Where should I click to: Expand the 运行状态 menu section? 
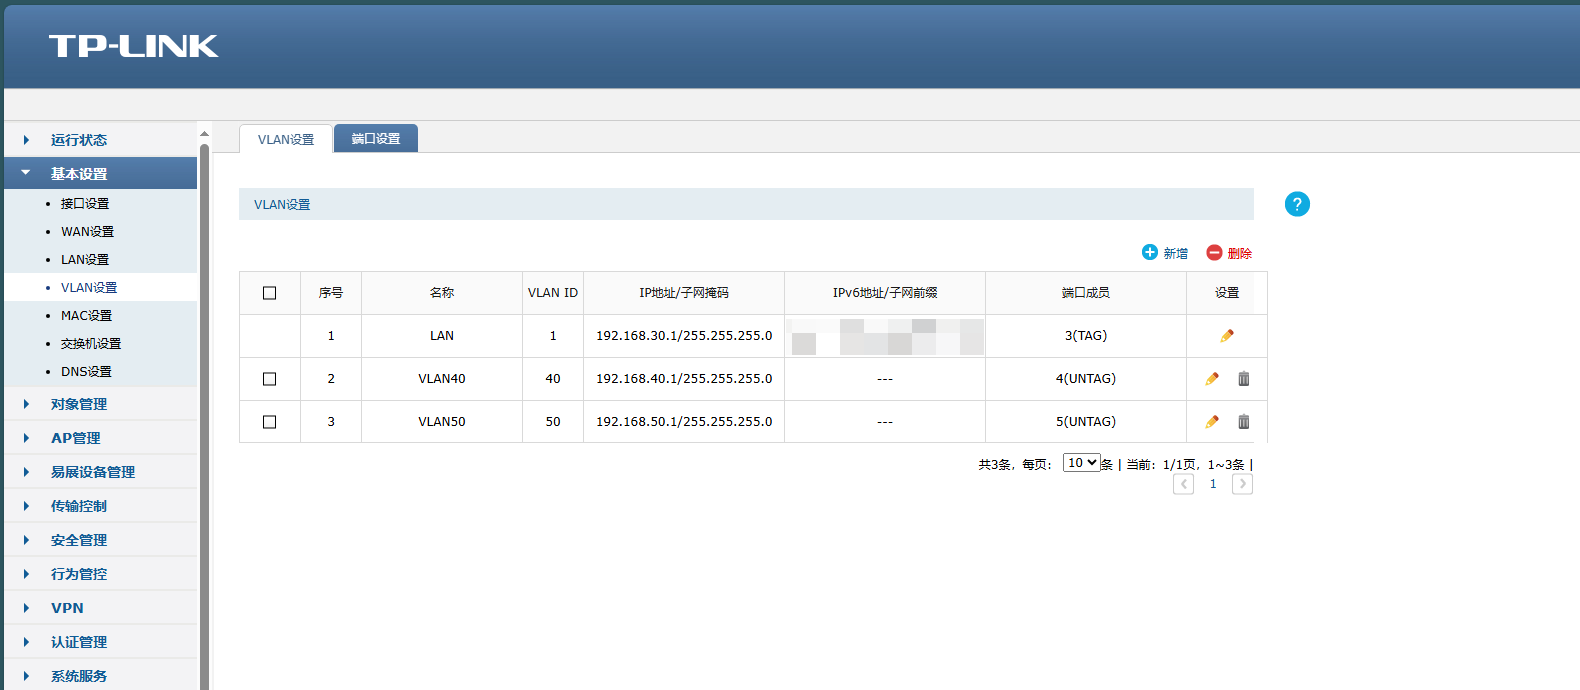(100, 140)
